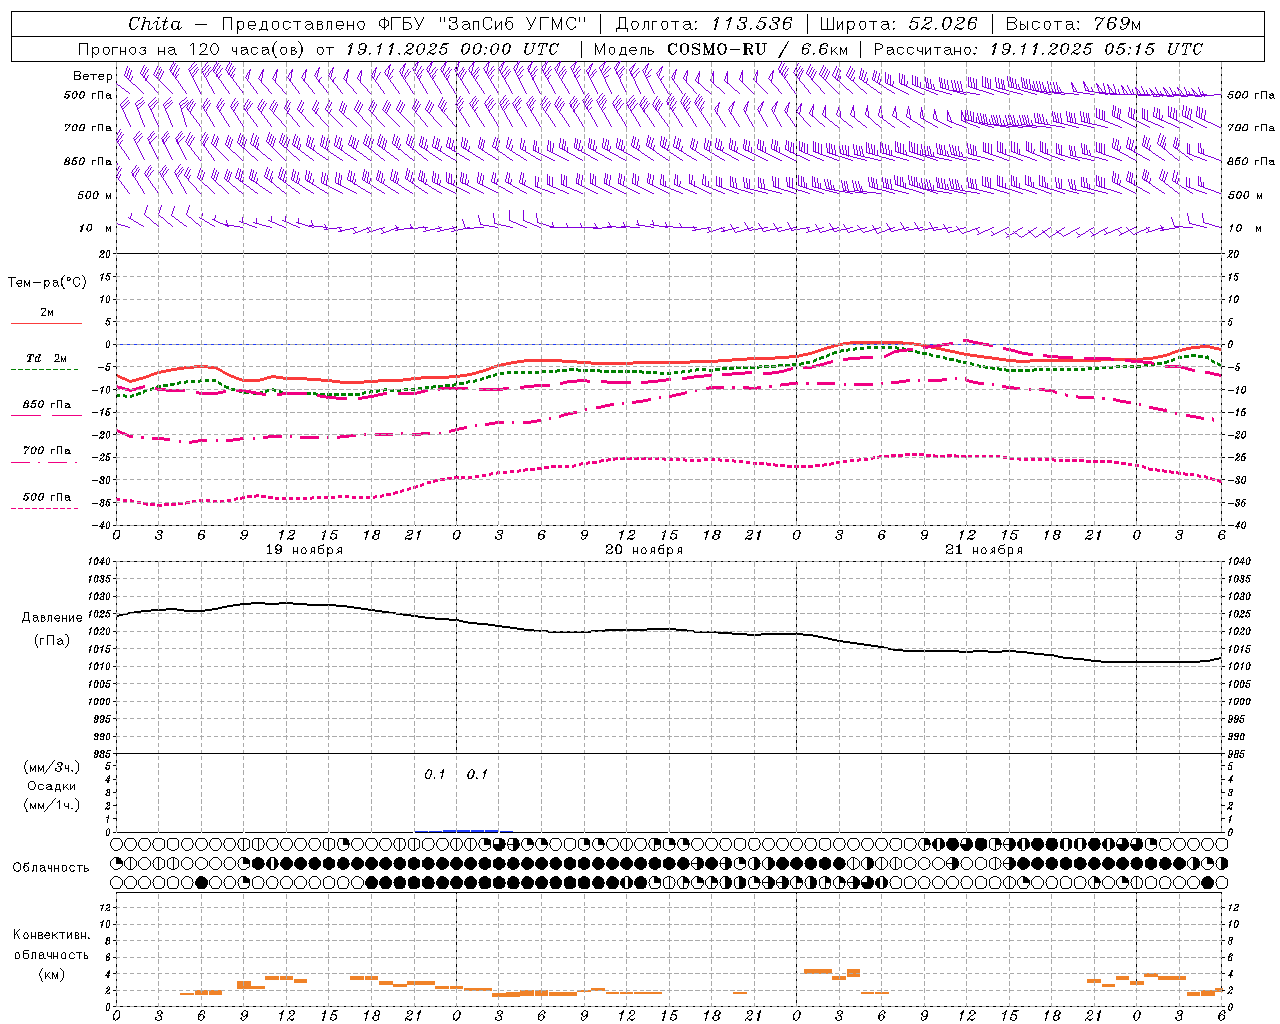The height and width of the screenshot is (1024, 1280).
Task: Click the longitude value "Долгота: 113.536"
Action: tap(704, 24)
